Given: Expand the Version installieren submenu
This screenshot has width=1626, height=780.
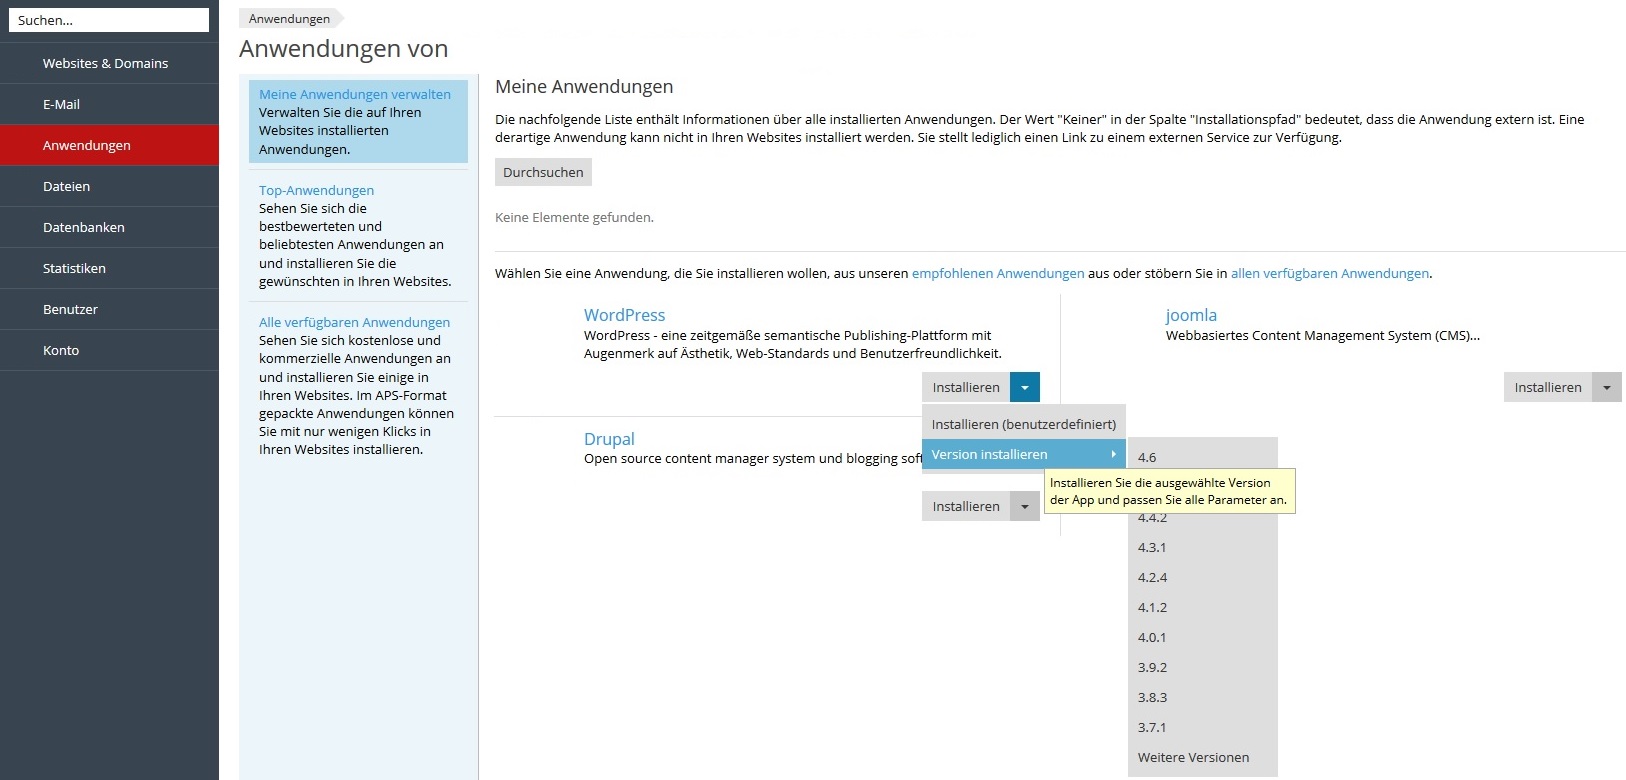Looking at the screenshot, I should (x=1024, y=454).
